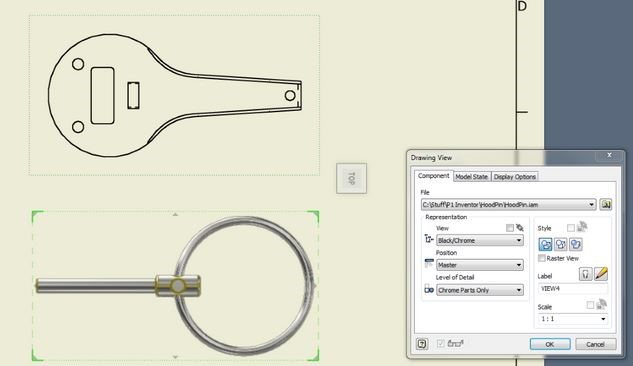The height and width of the screenshot is (366, 633).
Task: Enable the Raster View checkbox
Action: pos(542,258)
